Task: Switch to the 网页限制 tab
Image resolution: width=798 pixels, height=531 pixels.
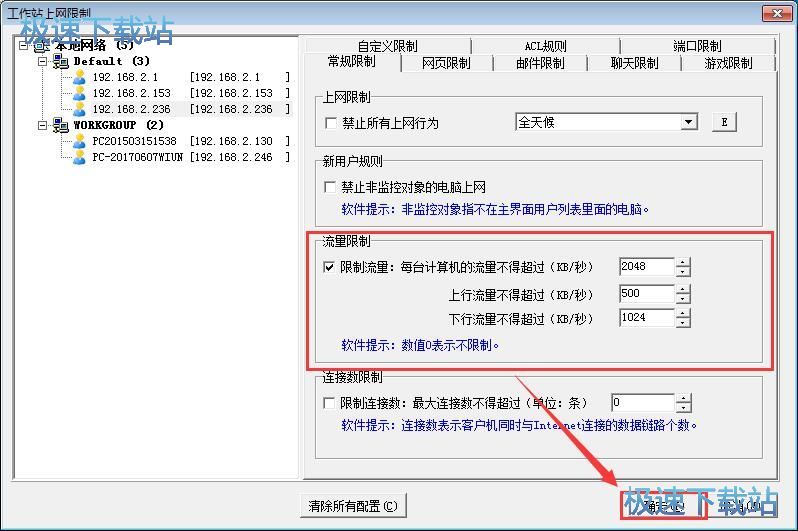Action: pos(446,63)
